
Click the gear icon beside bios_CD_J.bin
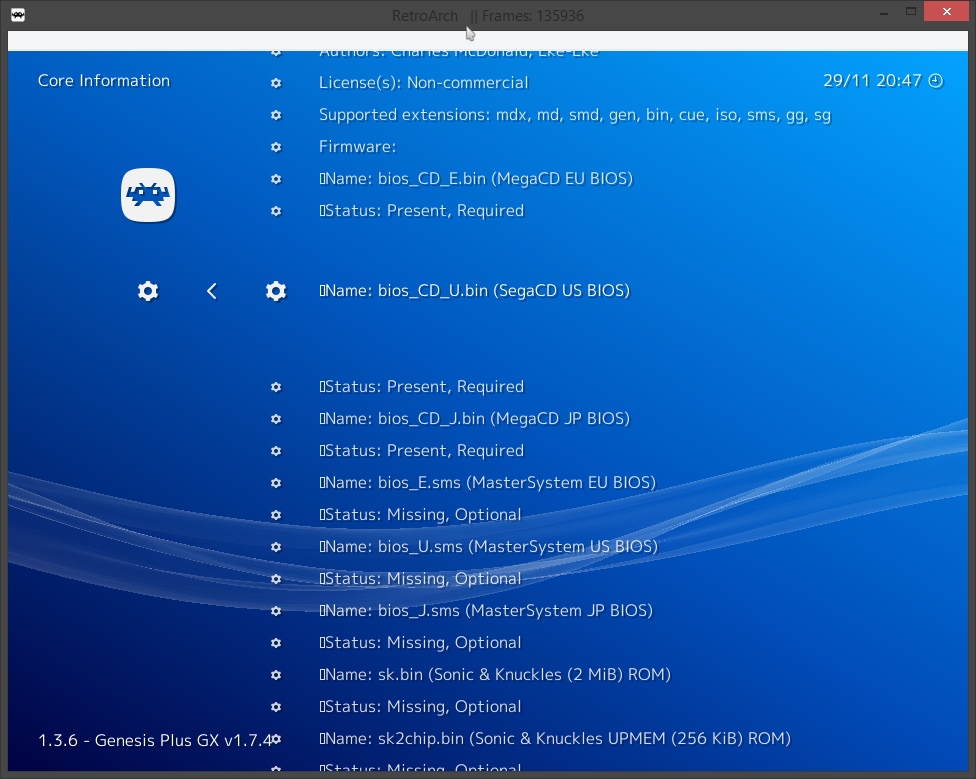pos(276,419)
